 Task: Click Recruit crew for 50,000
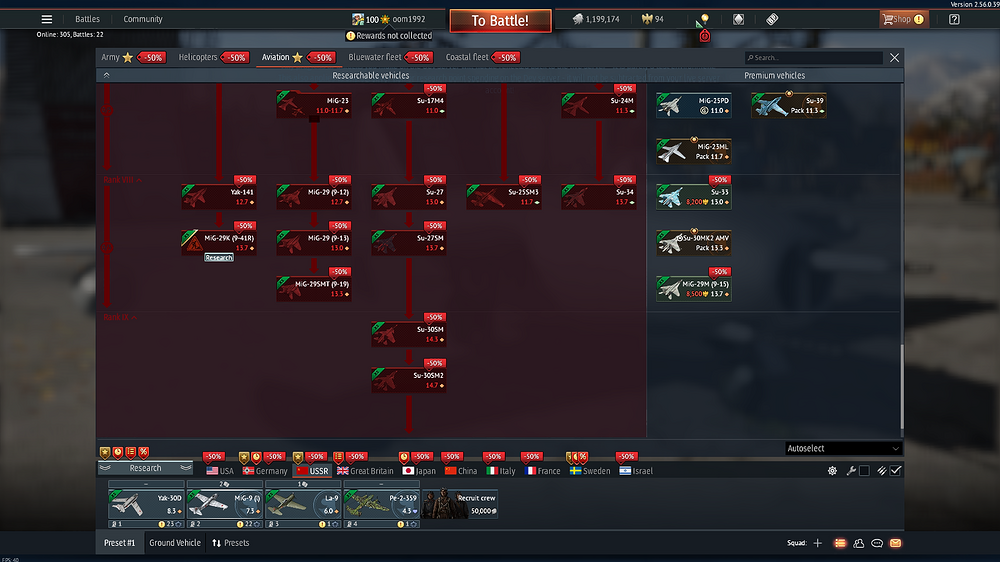click(460, 505)
